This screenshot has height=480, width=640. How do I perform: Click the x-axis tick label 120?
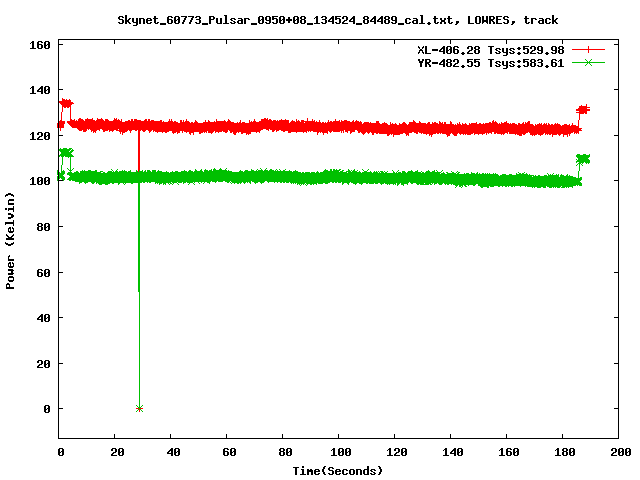coord(397,452)
